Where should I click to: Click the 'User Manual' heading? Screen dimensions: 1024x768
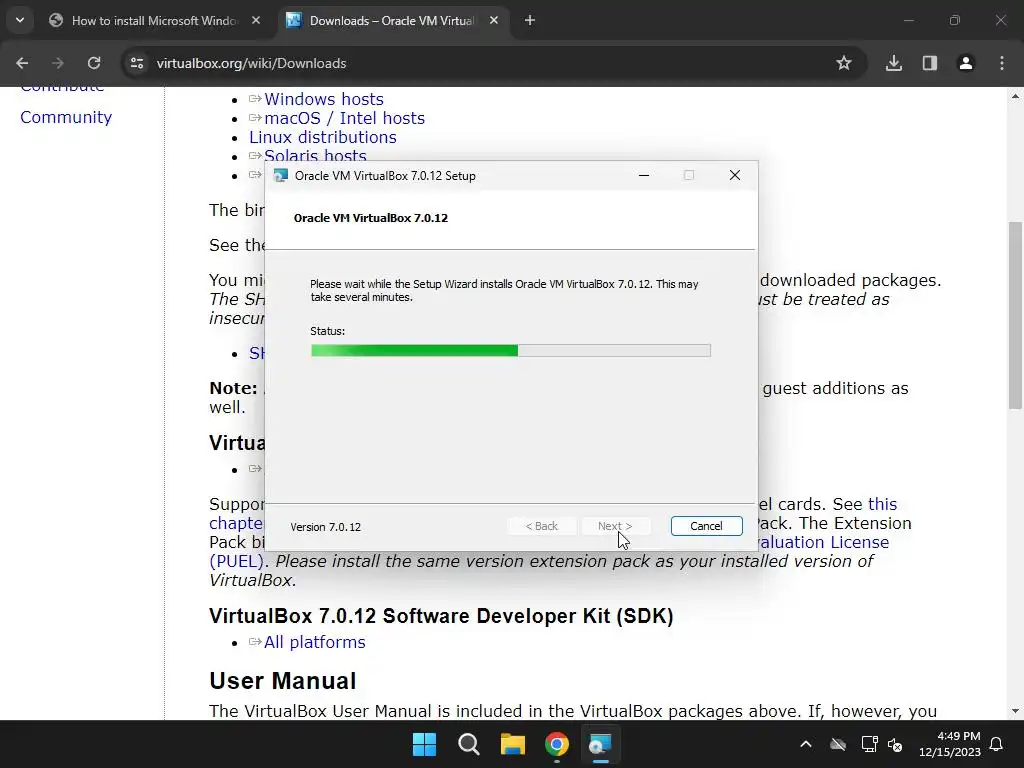click(283, 680)
